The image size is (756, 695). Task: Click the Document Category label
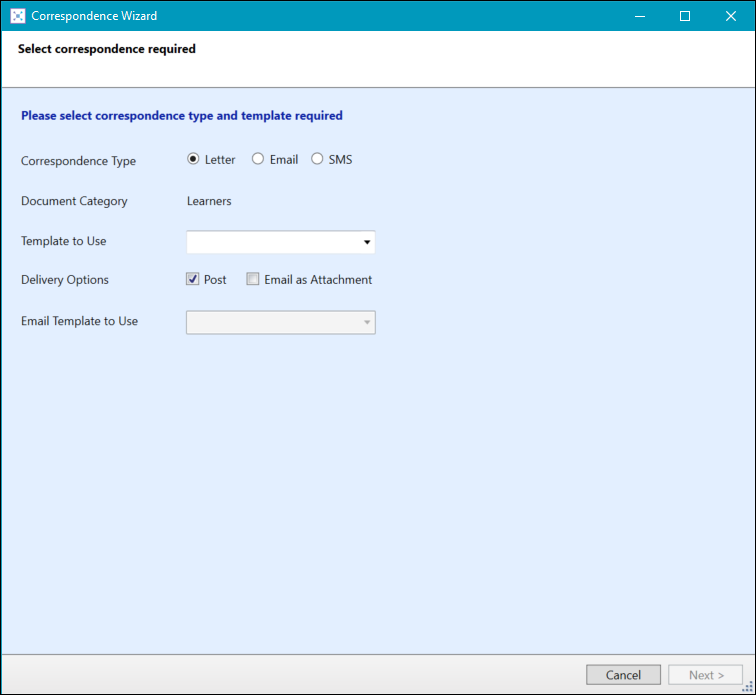(x=74, y=201)
